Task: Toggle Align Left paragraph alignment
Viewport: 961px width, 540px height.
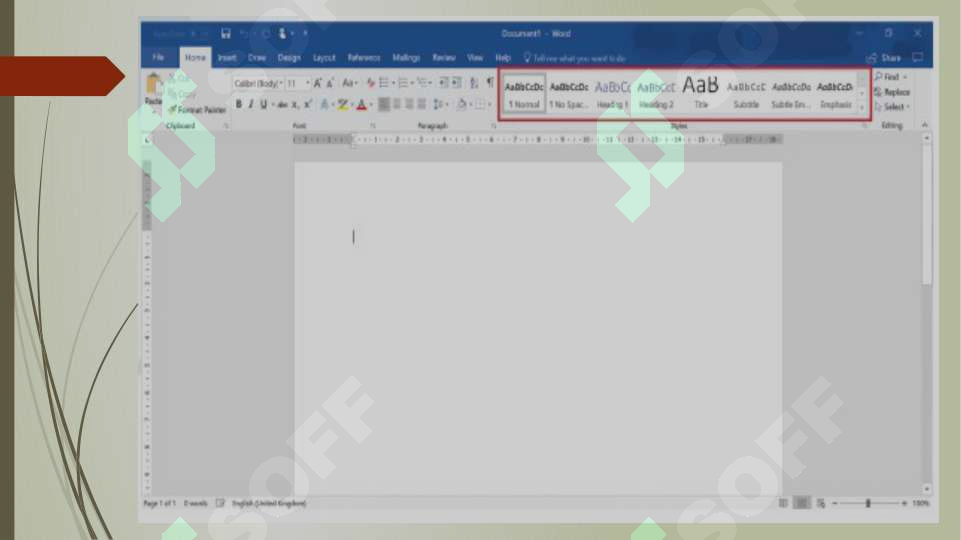Action: pyautogui.click(x=384, y=104)
